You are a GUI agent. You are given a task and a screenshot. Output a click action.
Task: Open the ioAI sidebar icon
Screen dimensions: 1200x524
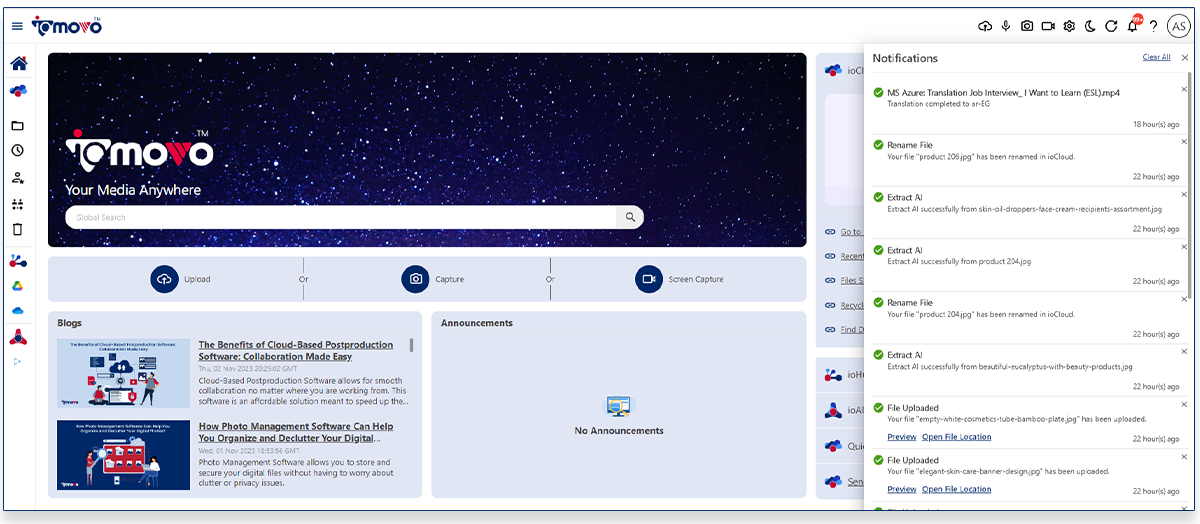click(x=18, y=338)
